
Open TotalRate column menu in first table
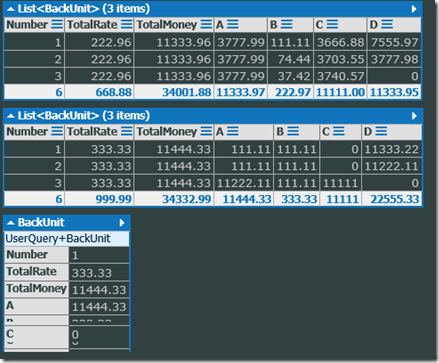point(127,24)
